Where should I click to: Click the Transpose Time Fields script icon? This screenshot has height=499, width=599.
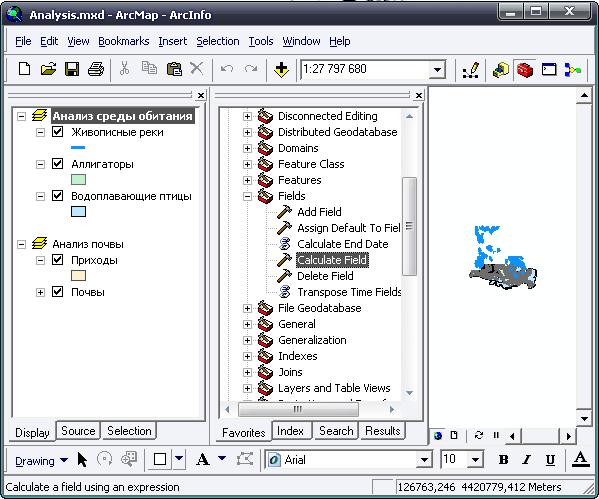(285, 292)
